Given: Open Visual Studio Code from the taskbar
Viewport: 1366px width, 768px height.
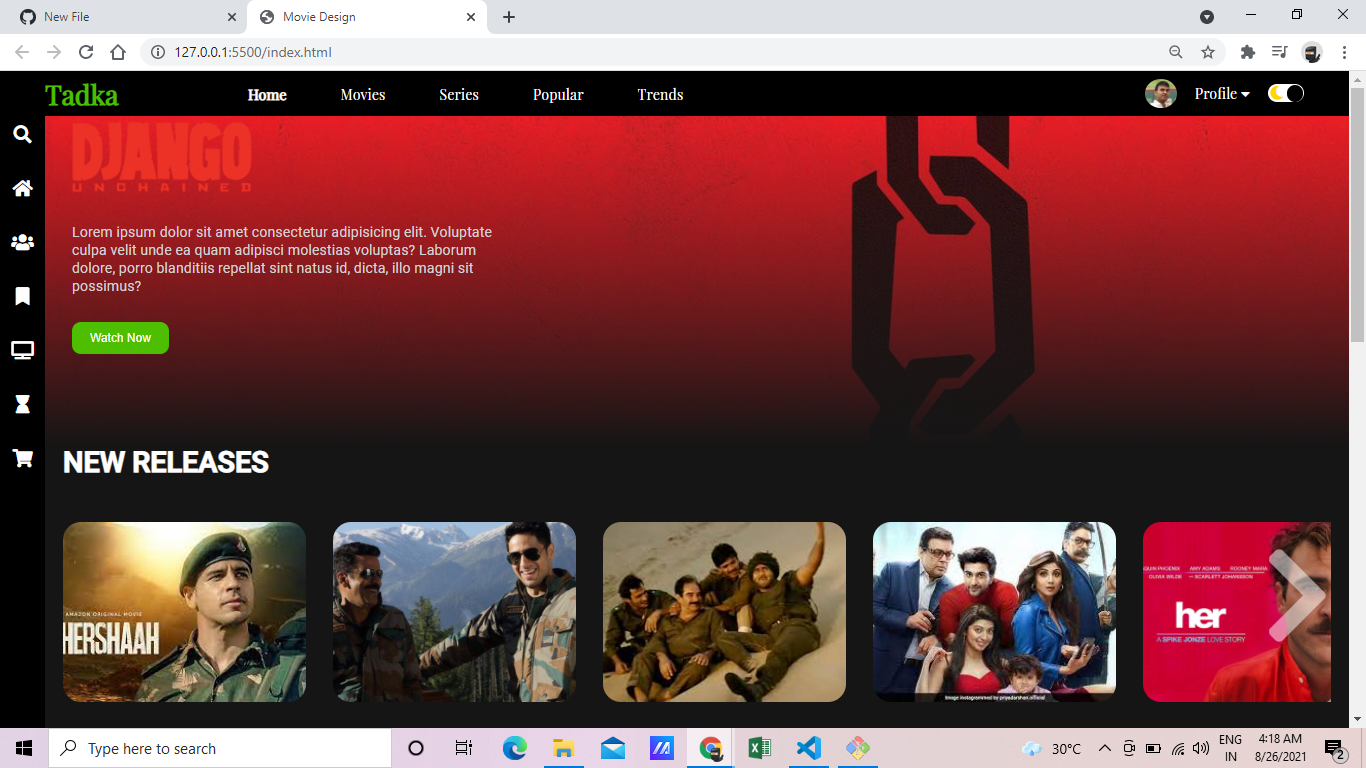Looking at the screenshot, I should [808, 748].
